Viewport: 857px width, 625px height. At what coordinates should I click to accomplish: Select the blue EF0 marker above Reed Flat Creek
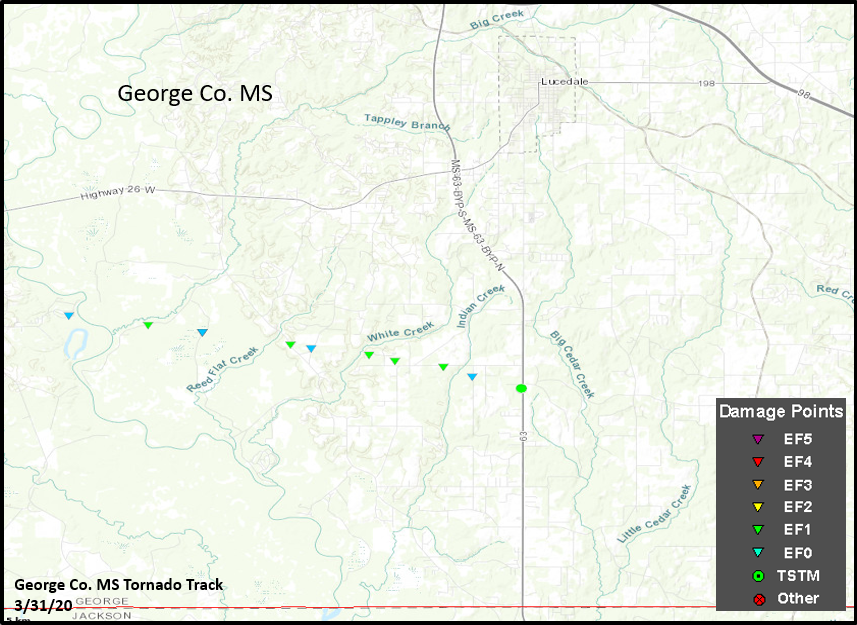click(202, 332)
